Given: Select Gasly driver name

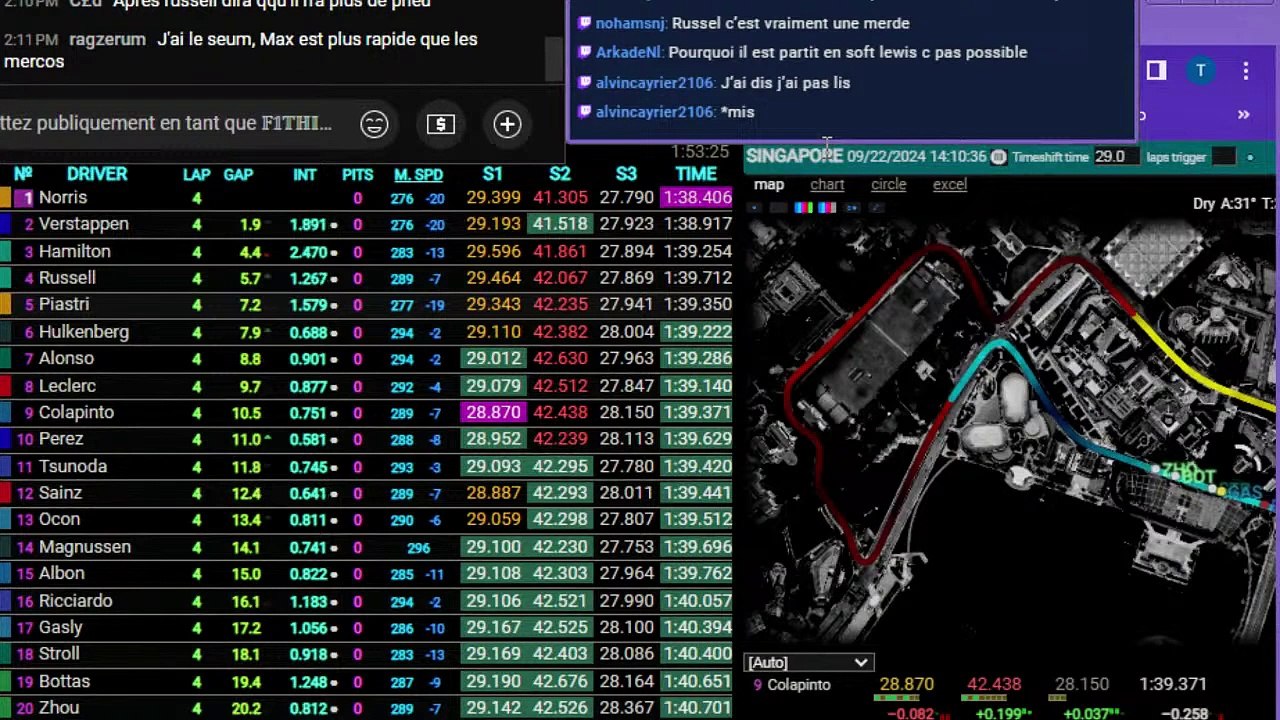Looking at the screenshot, I should pyautogui.click(x=60, y=627).
